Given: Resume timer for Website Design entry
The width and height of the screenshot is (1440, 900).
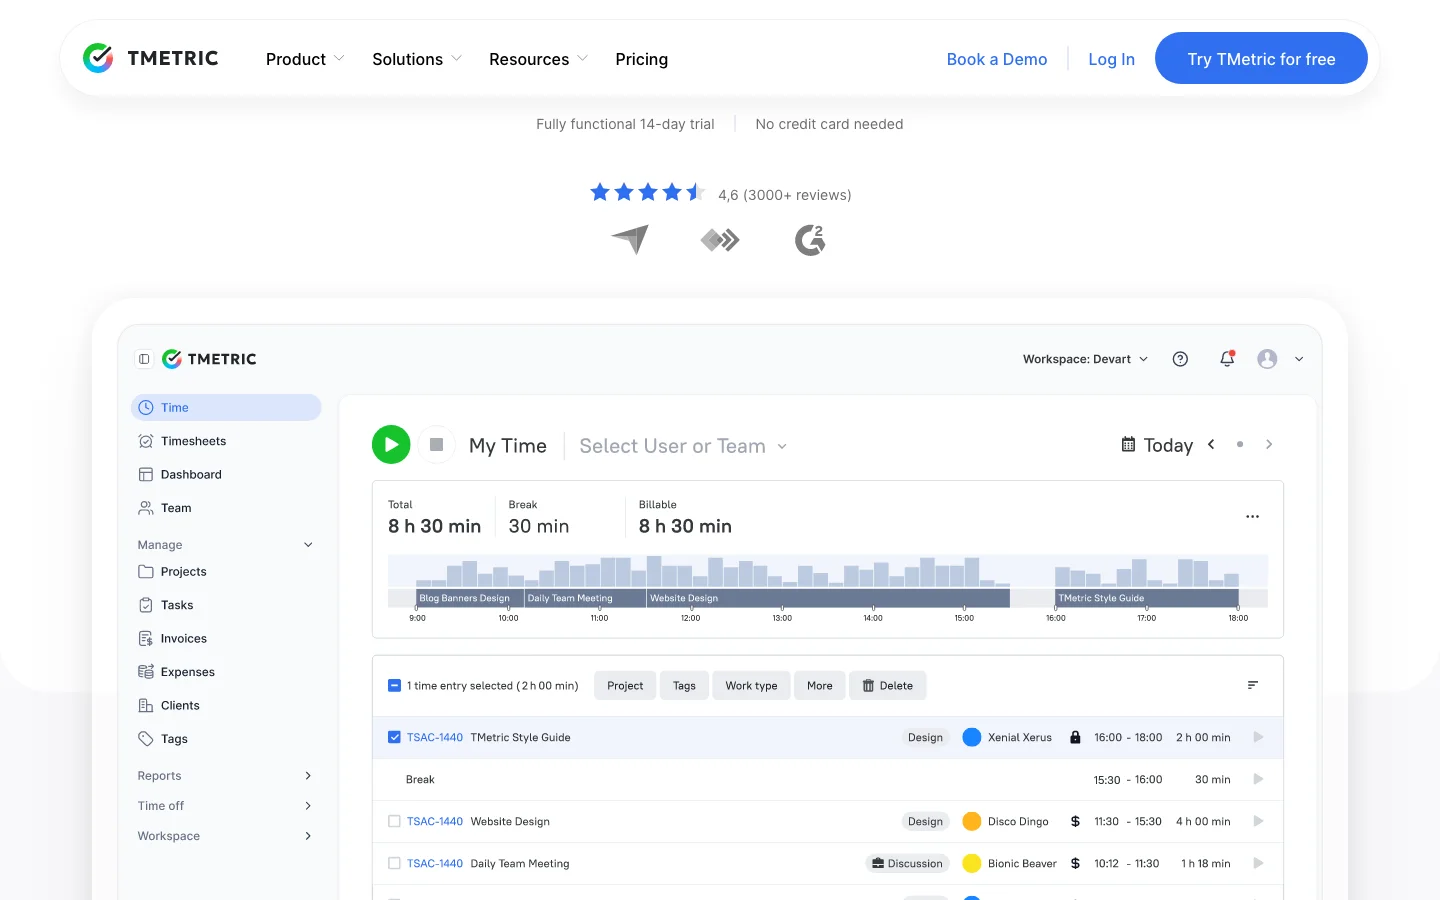Looking at the screenshot, I should (1258, 822).
